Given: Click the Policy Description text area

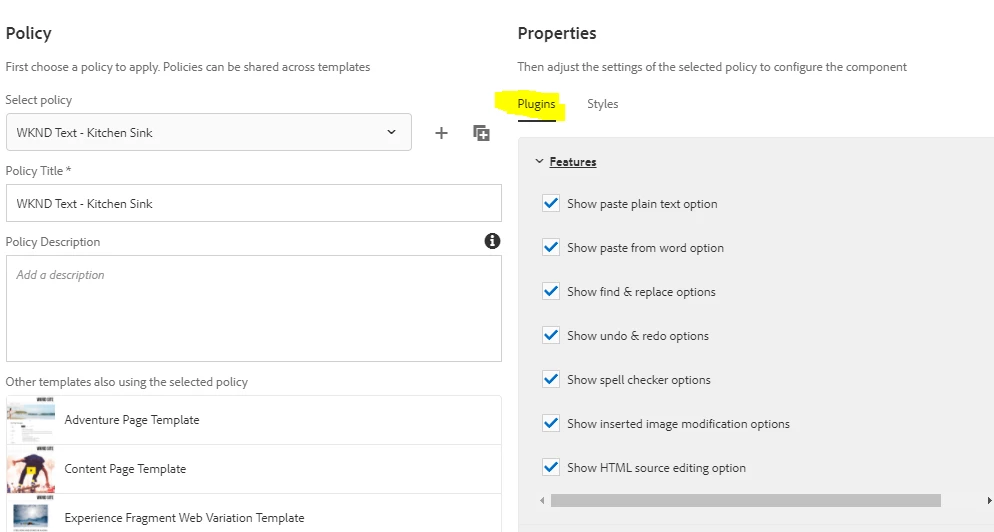Looking at the screenshot, I should 253,308.
